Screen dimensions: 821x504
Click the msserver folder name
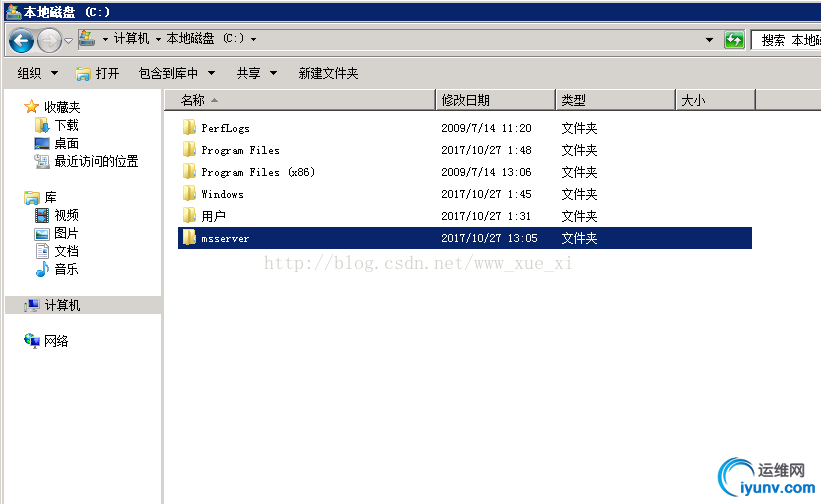[x=225, y=239]
